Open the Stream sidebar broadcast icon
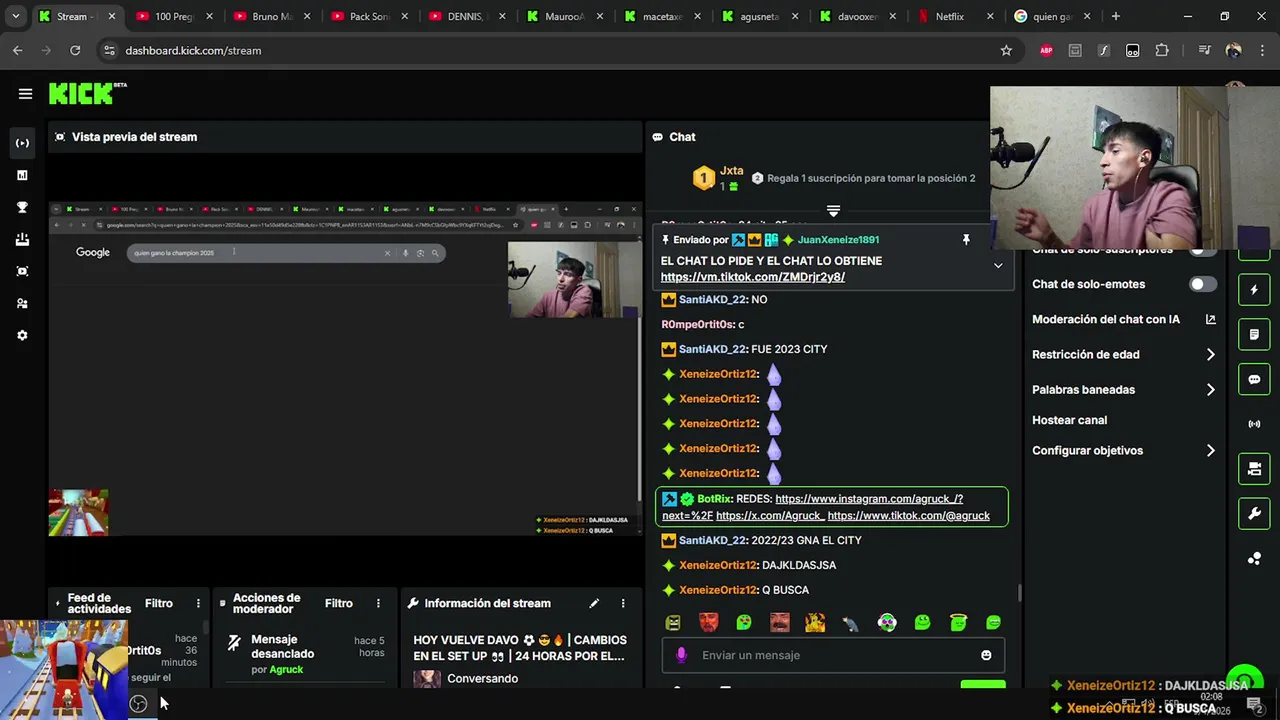Image resolution: width=1280 pixels, height=720 pixels. tap(22, 143)
